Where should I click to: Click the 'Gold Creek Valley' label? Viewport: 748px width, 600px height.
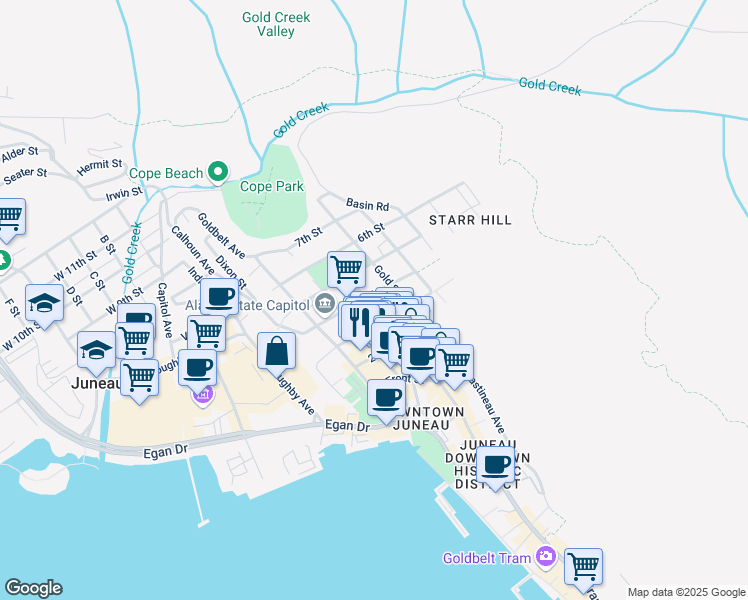276,24
